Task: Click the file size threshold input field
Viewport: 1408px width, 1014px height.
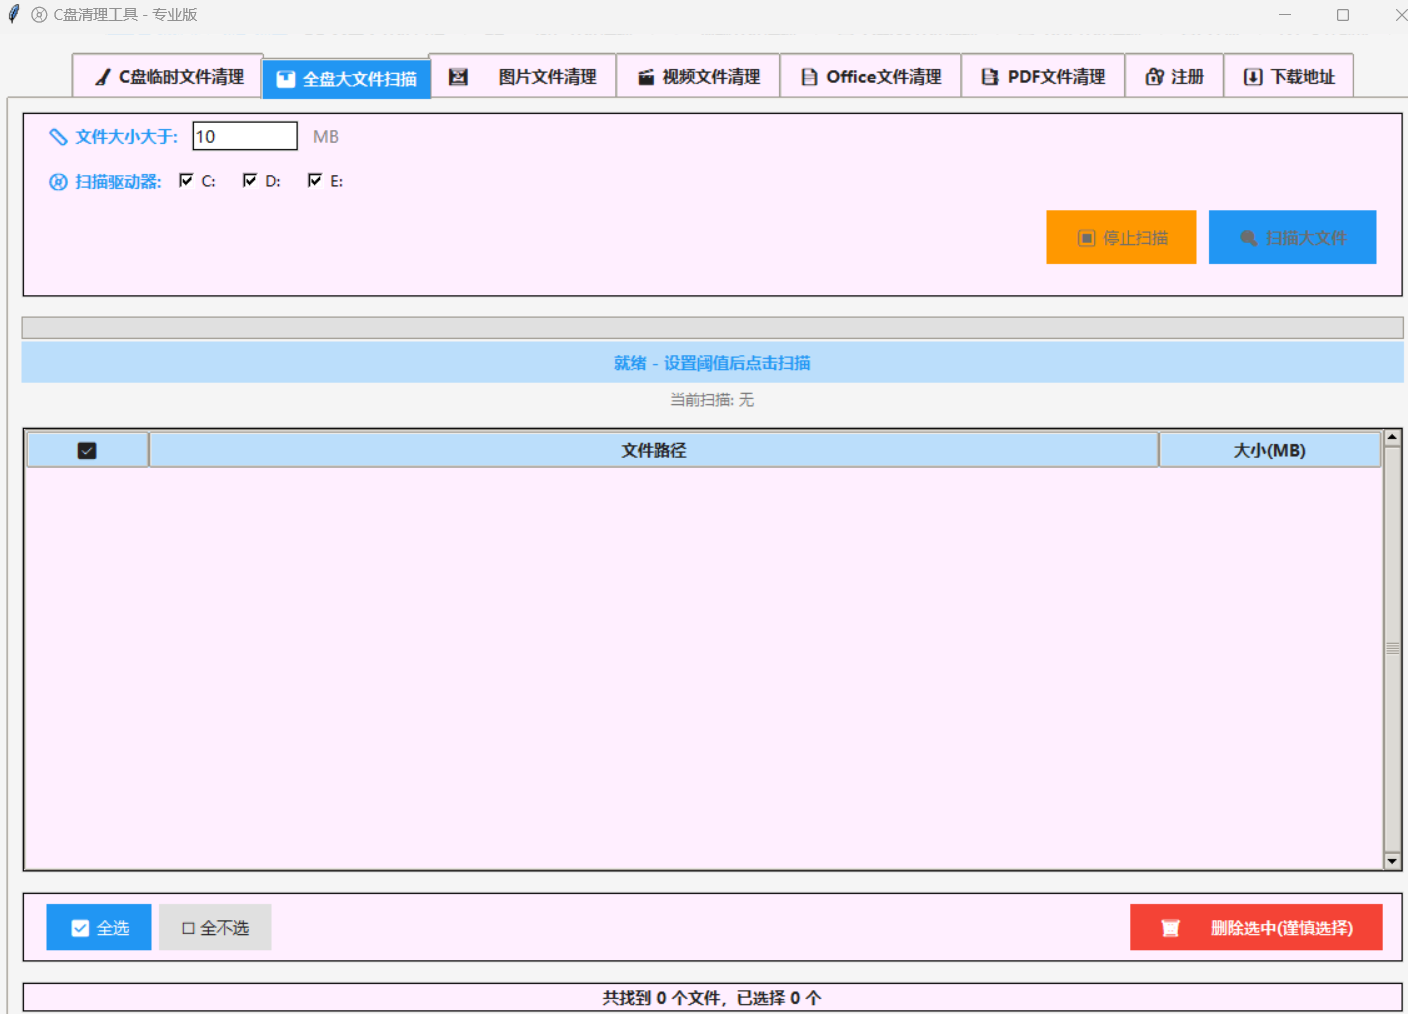Action: (x=244, y=136)
